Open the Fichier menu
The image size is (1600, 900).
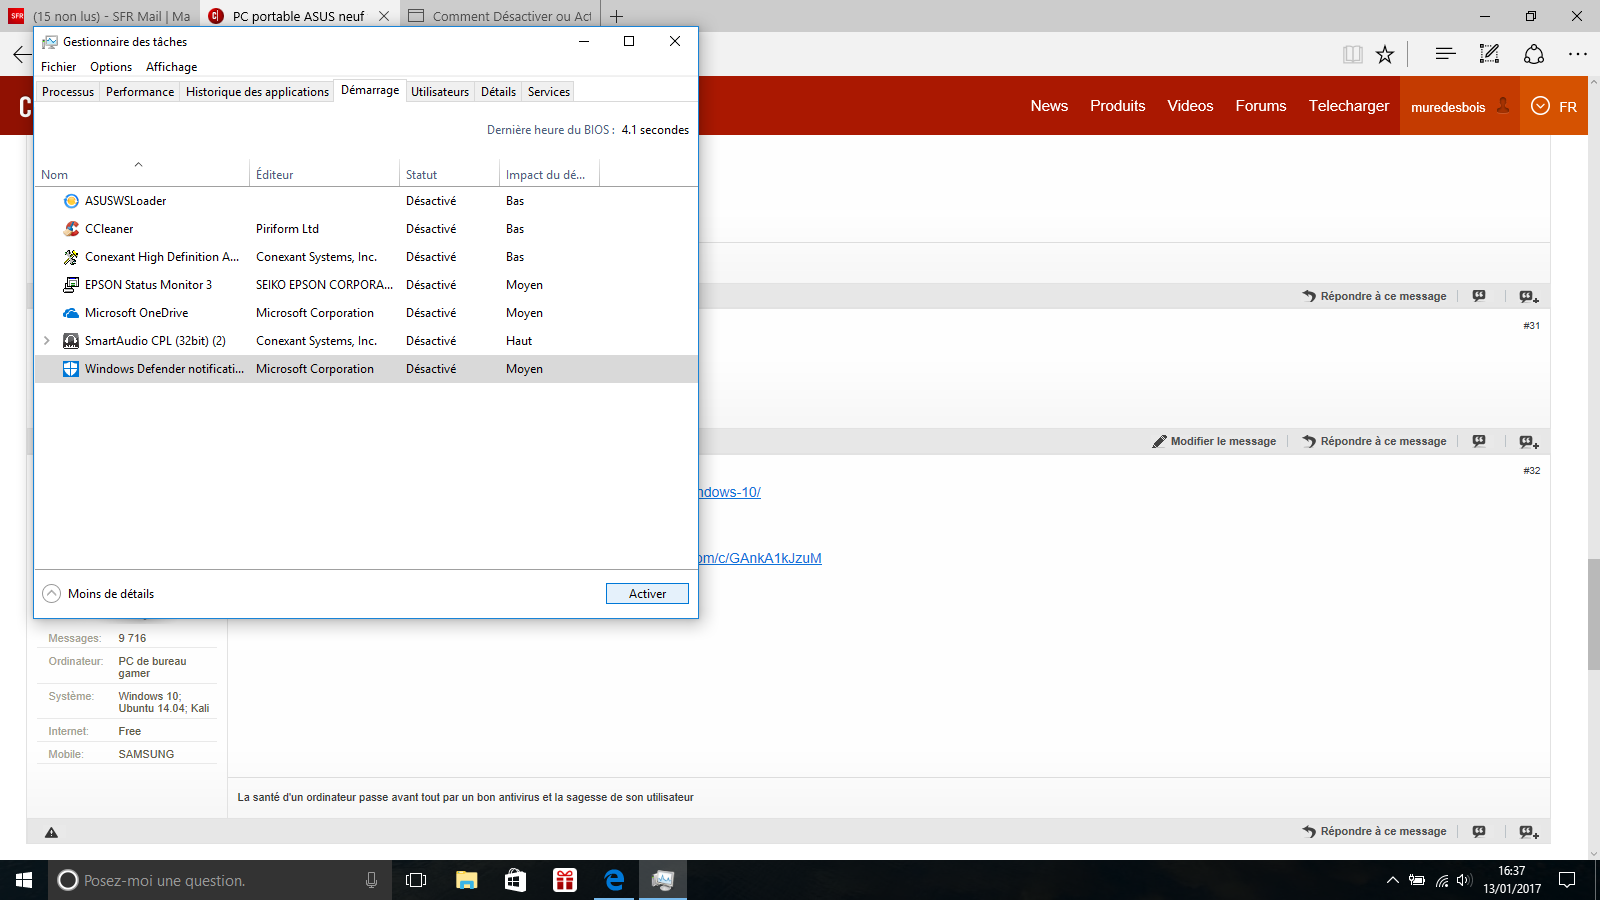pos(58,67)
